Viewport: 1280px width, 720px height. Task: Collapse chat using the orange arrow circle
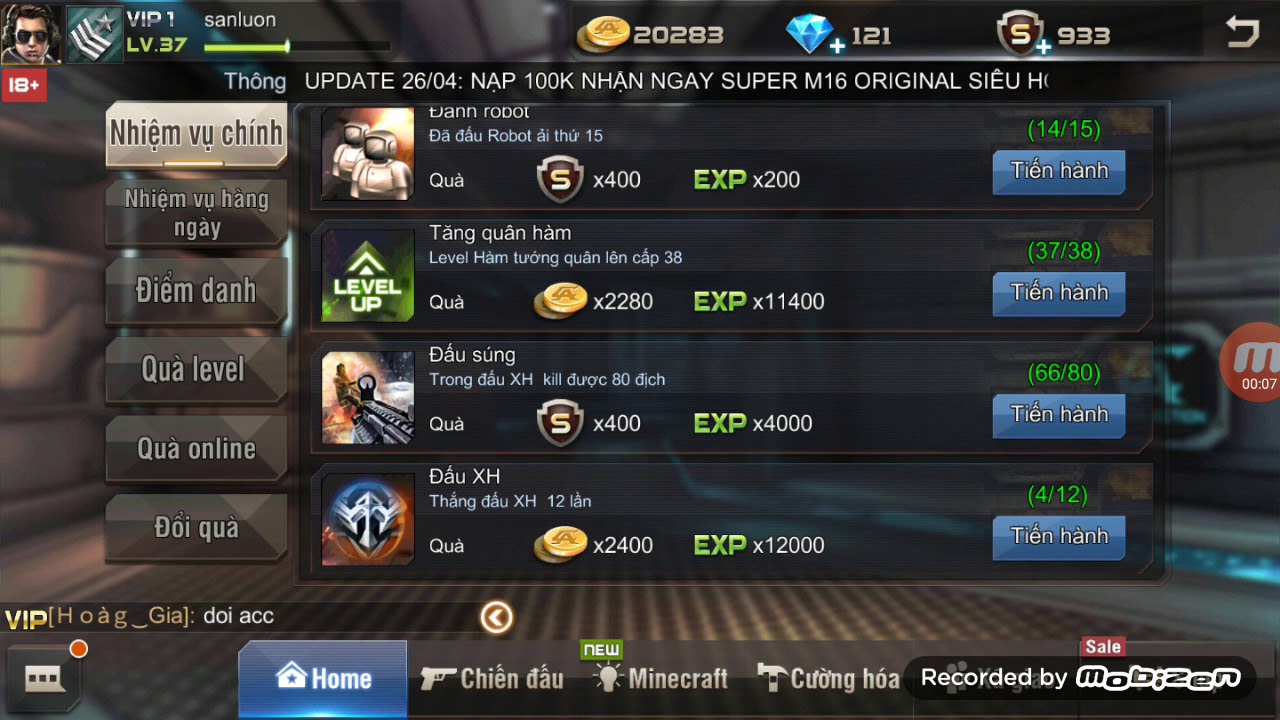(x=496, y=617)
